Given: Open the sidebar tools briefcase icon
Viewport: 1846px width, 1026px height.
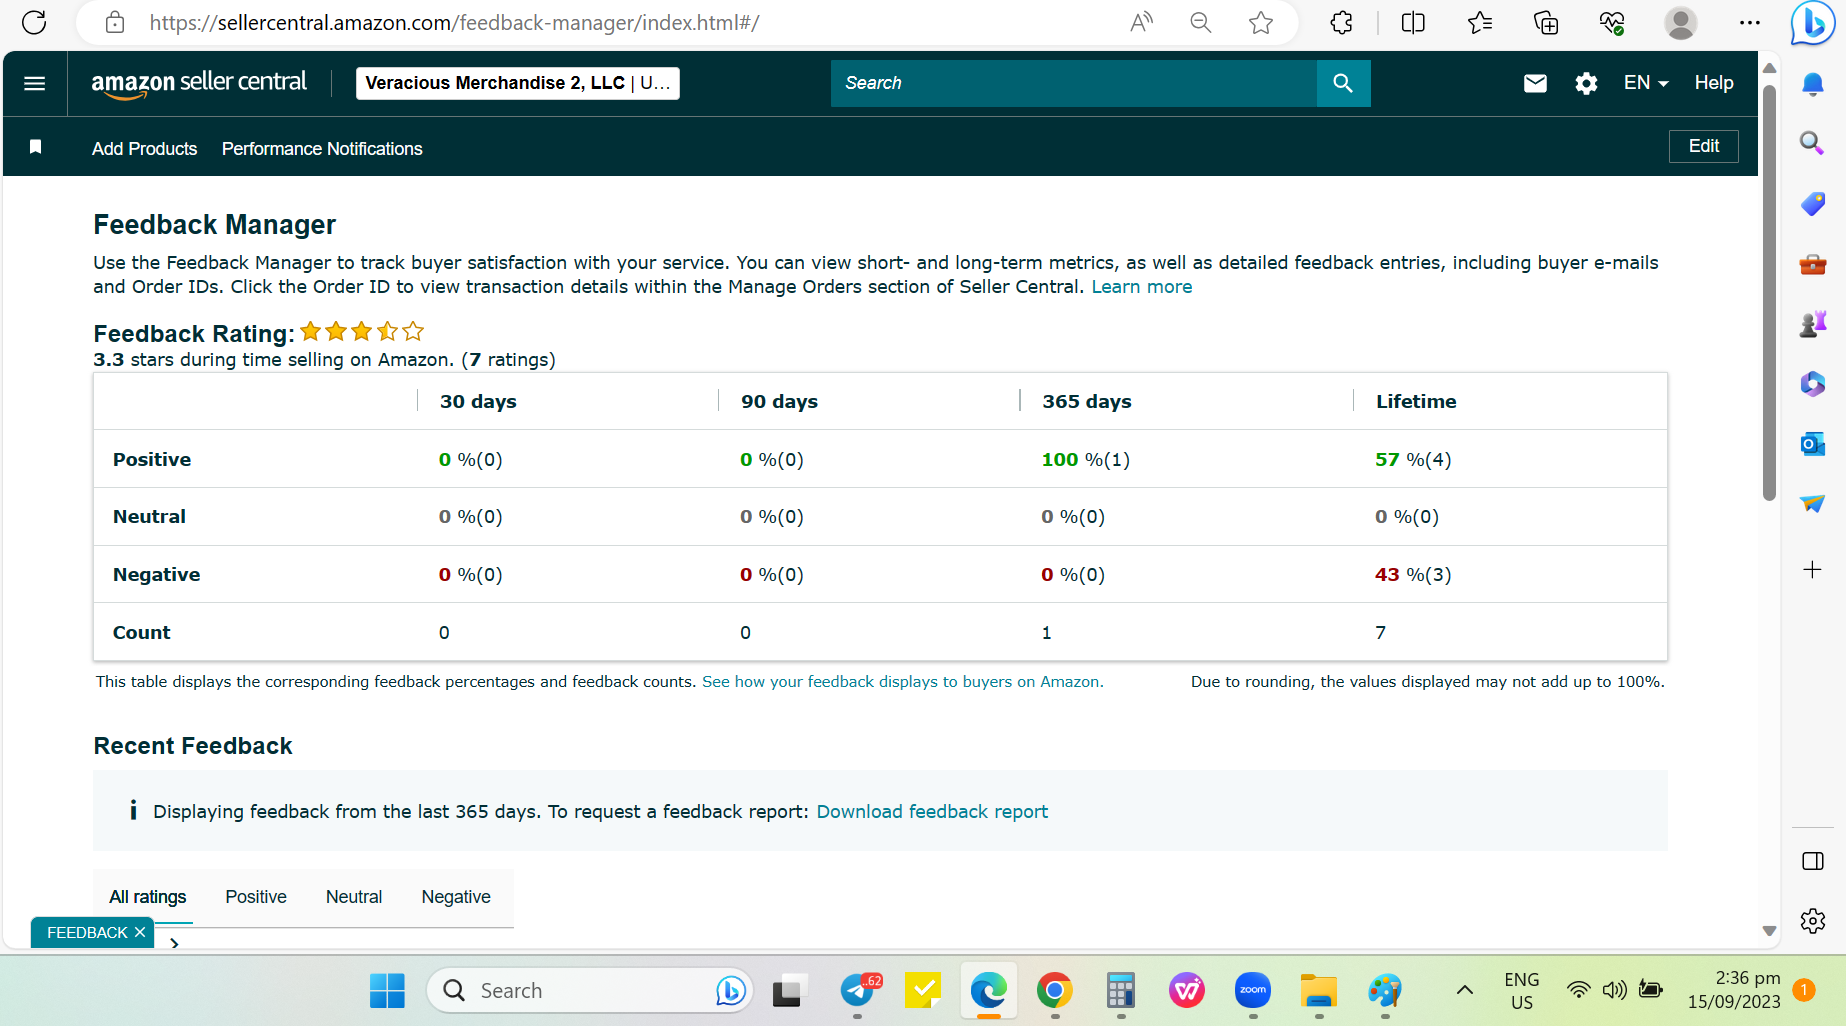Looking at the screenshot, I should (x=1813, y=264).
